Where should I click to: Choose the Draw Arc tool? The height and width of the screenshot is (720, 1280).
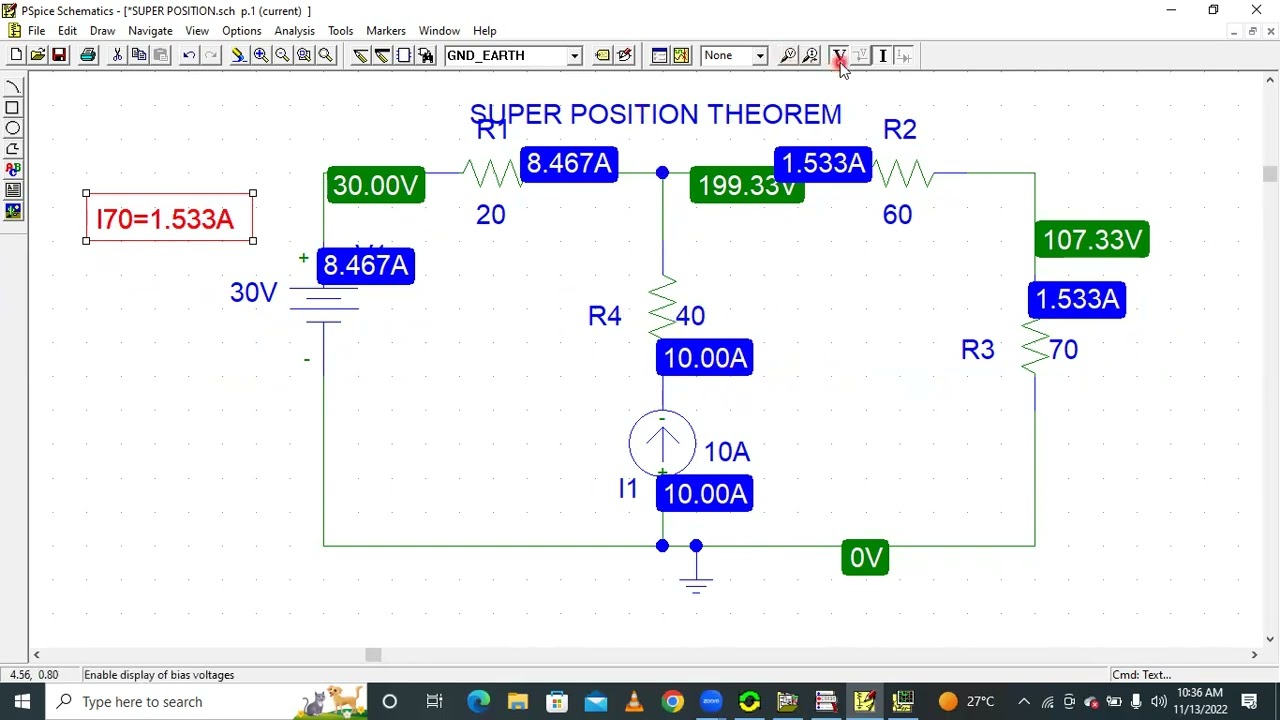coord(13,87)
